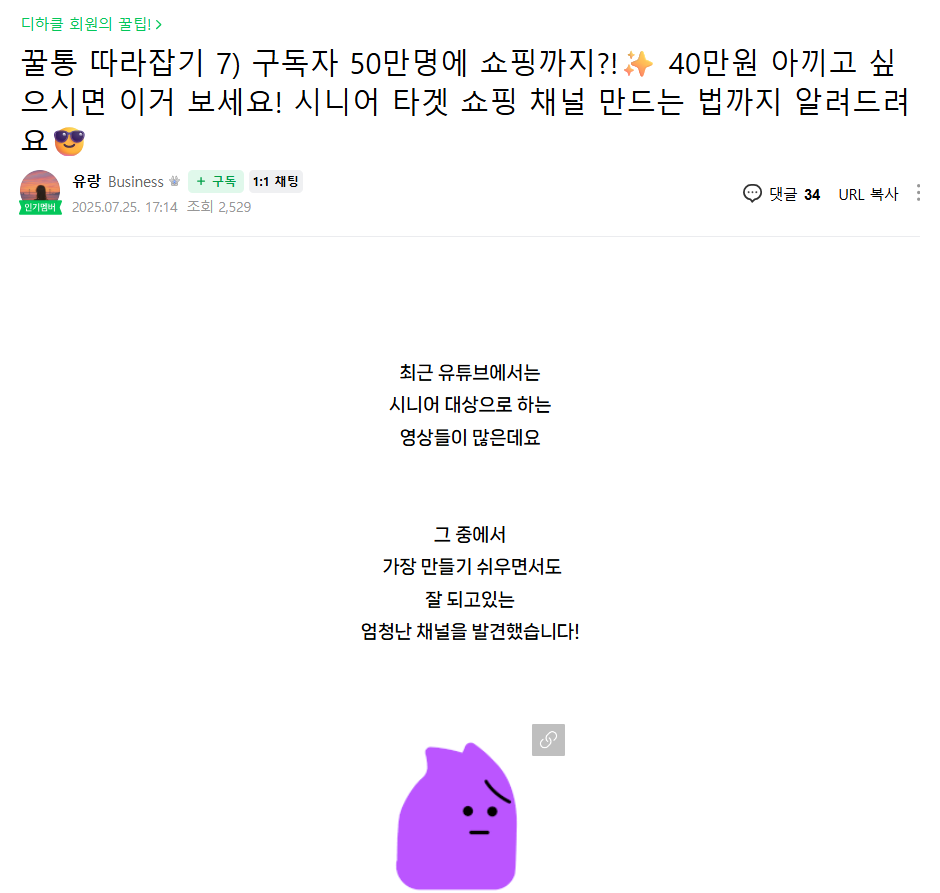The width and height of the screenshot is (940, 893).
Task: Click the post date 2025.07.25. 17:14
Action: [125, 207]
